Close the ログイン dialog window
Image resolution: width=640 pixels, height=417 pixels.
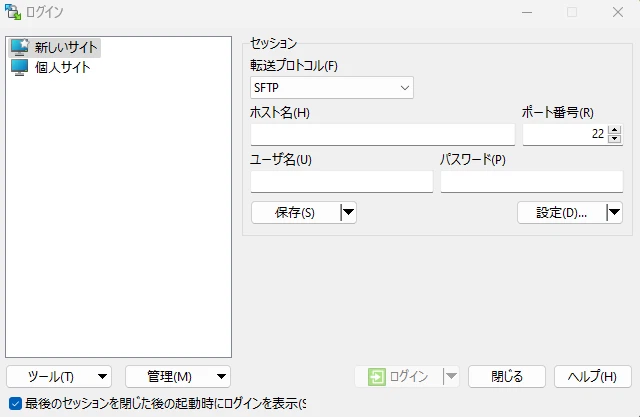(x=618, y=12)
